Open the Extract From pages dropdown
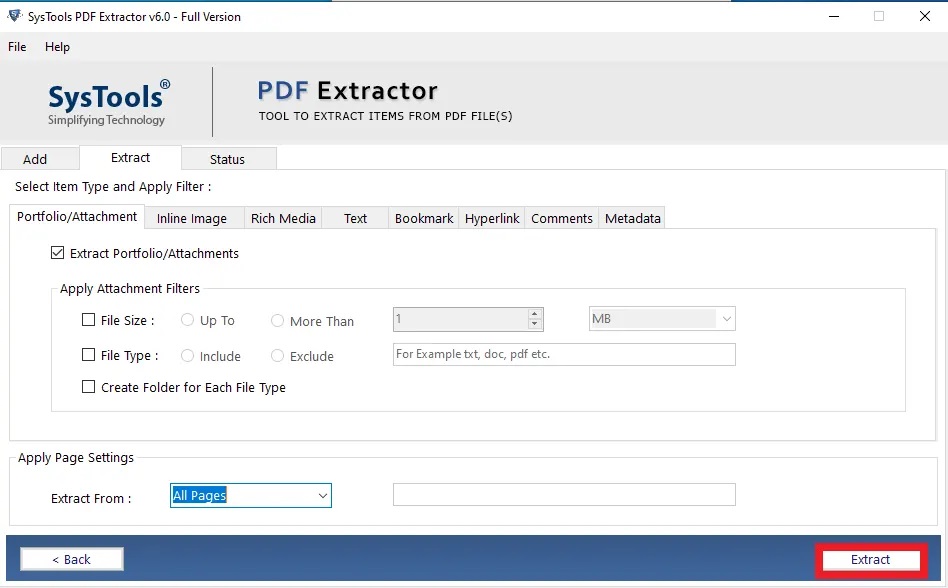This screenshot has width=948, height=588. (x=322, y=495)
